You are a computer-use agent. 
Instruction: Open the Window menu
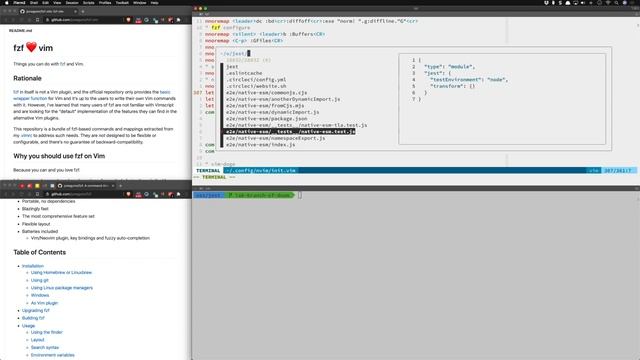point(140,2)
